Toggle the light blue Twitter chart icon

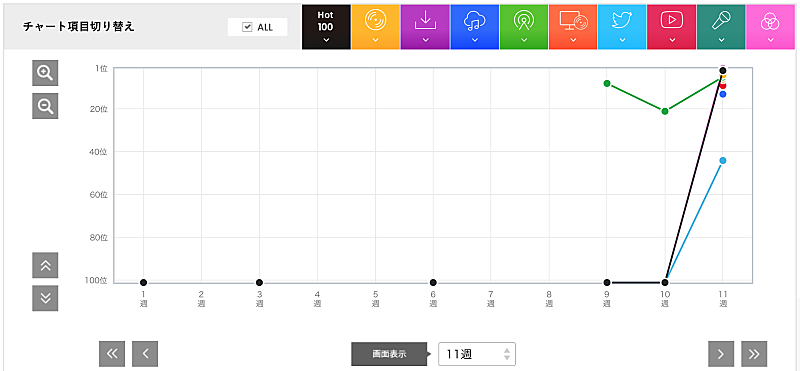tap(622, 27)
